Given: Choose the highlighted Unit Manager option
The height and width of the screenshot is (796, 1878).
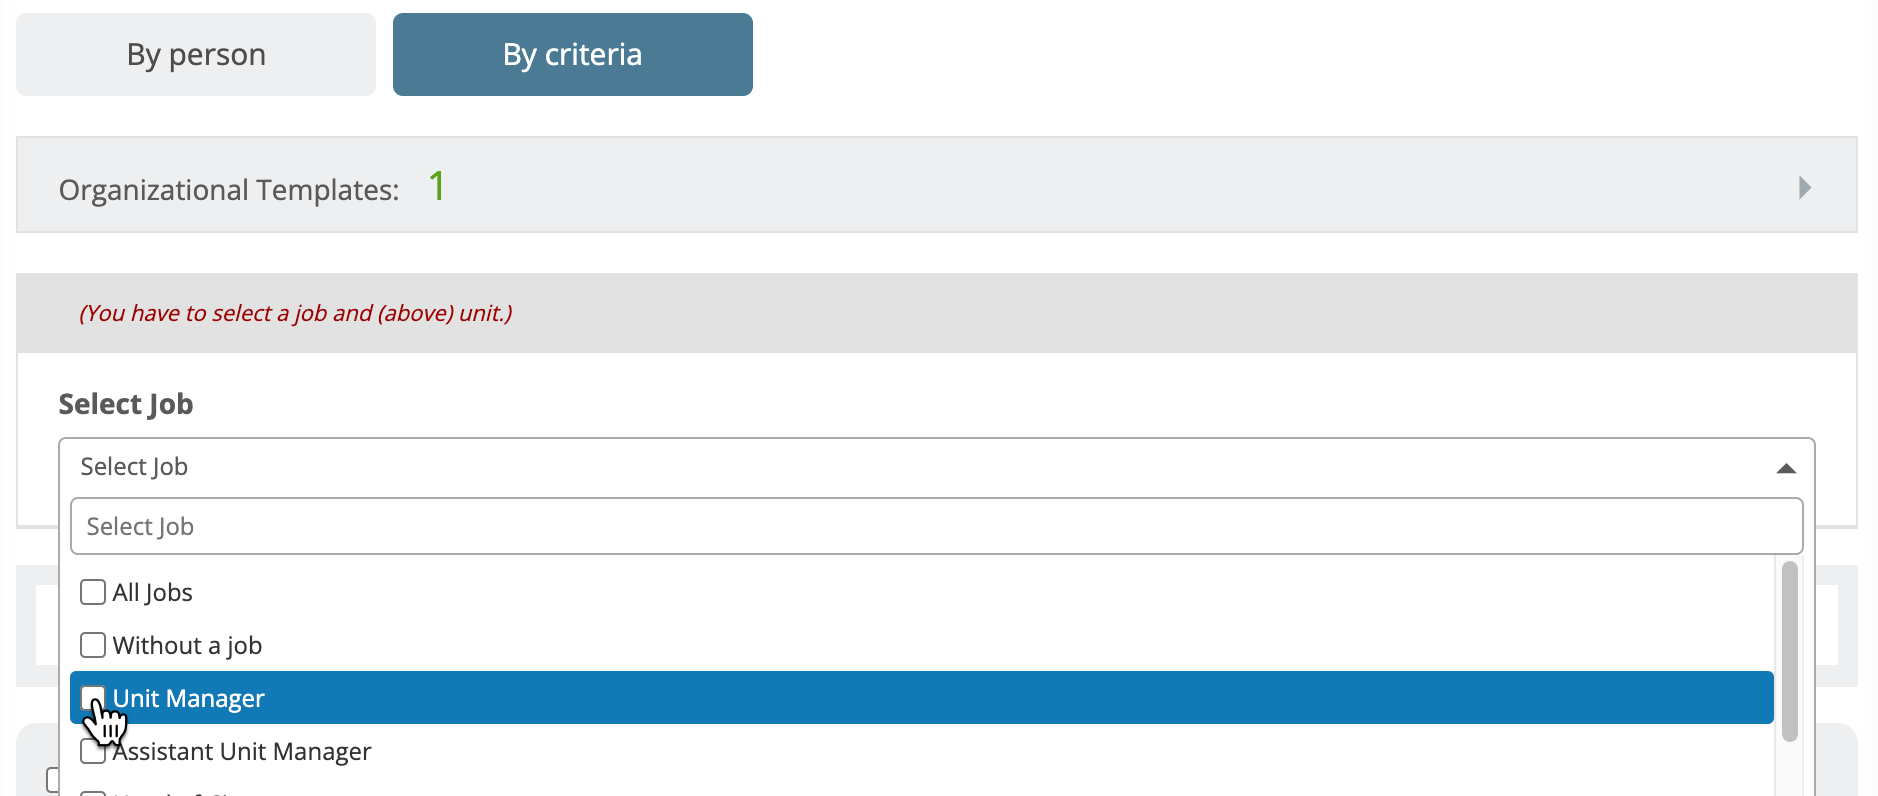Looking at the screenshot, I should click(x=921, y=698).
